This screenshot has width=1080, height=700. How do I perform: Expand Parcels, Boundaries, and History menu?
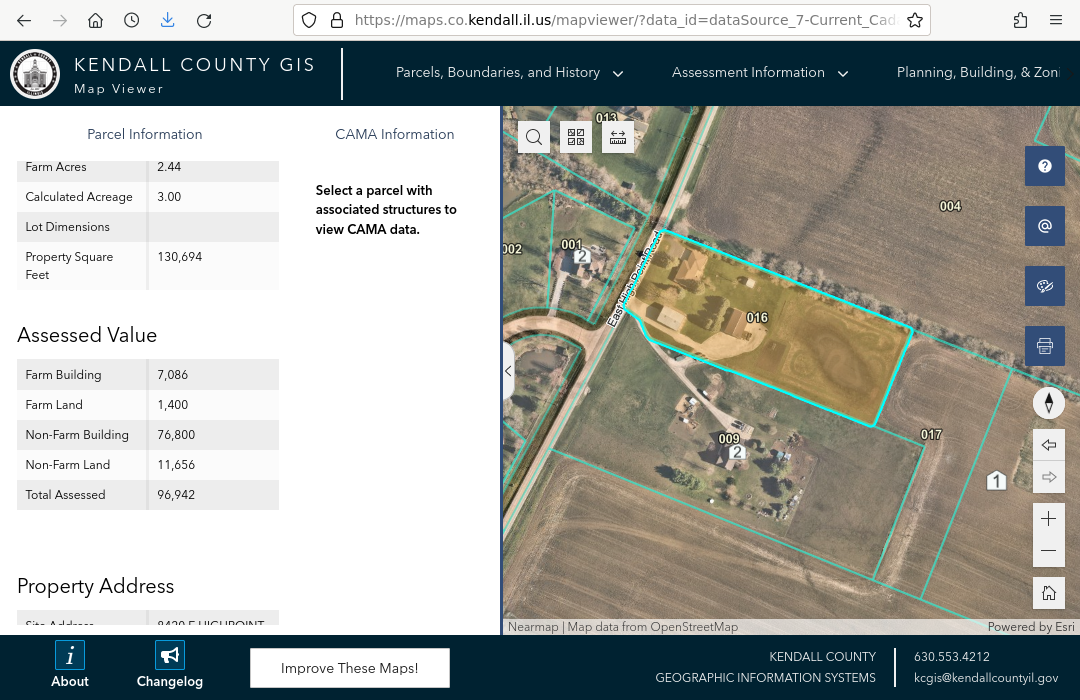509,73
